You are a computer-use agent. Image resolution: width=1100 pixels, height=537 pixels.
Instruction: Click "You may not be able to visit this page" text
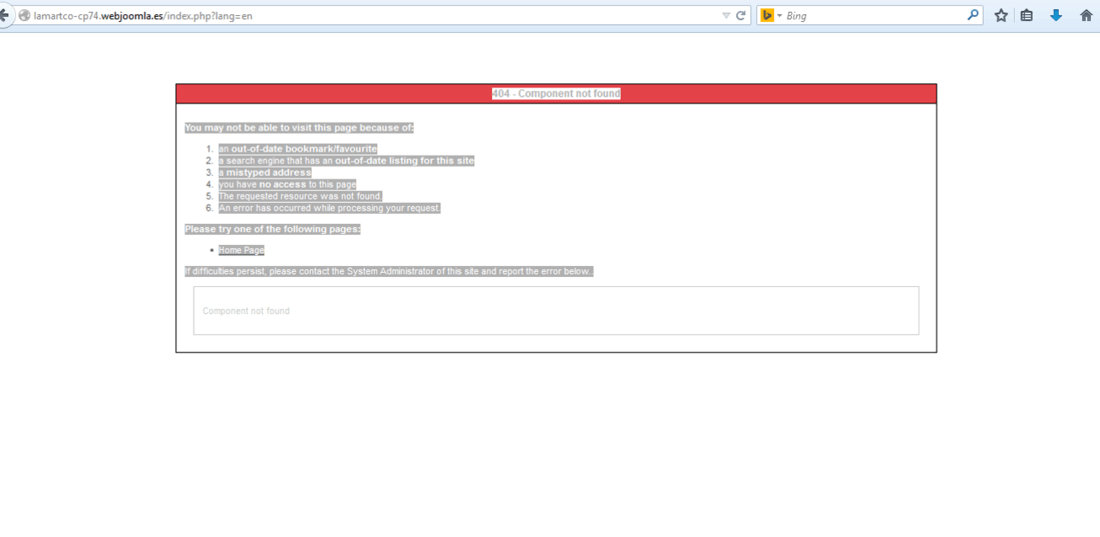point(300,128)
